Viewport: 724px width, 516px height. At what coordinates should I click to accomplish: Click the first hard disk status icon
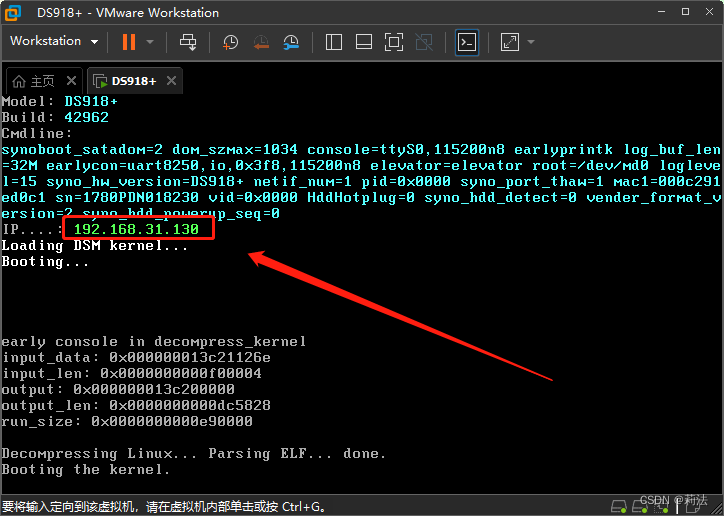click(x=619, y=506)
